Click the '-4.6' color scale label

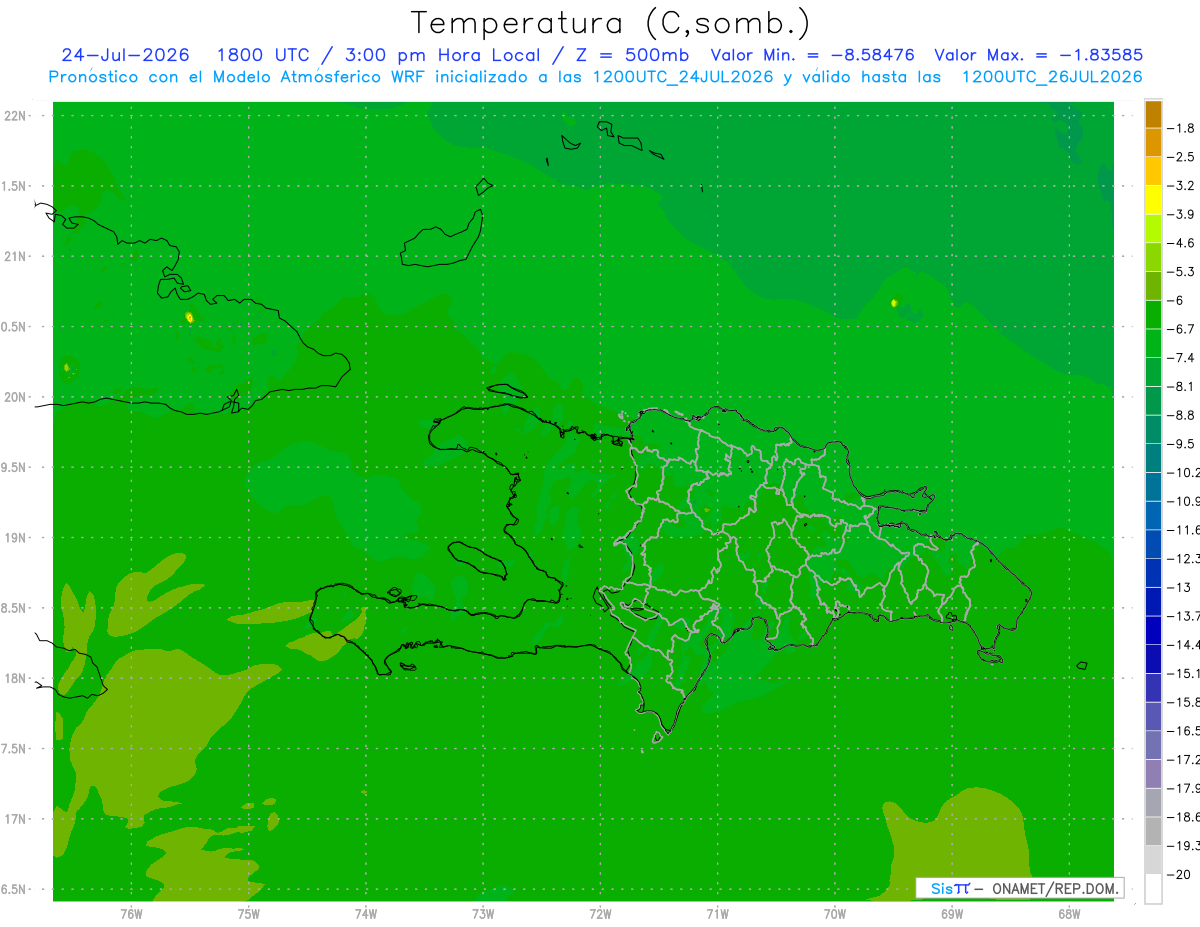pos(1181,243)
